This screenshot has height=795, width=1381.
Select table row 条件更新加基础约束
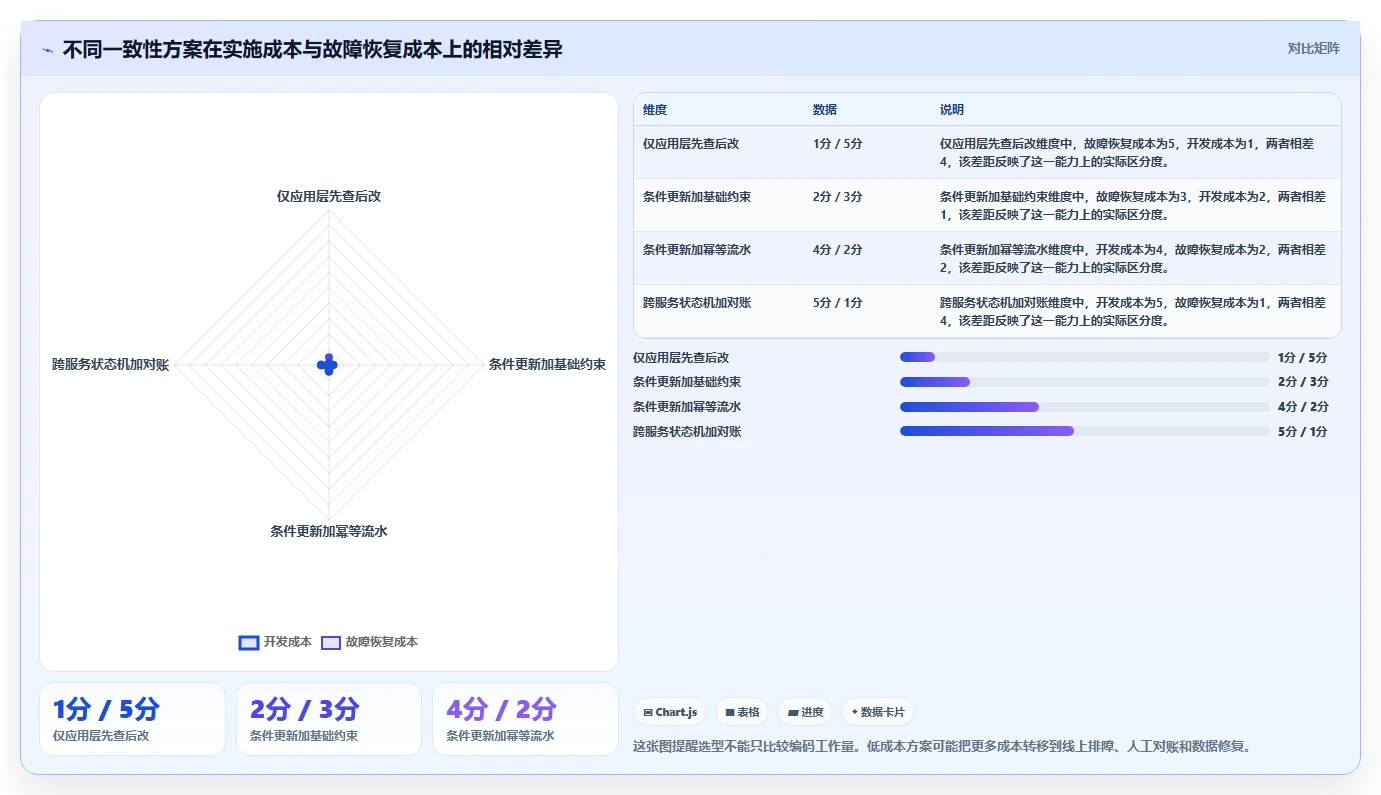(x=987, y=205)
